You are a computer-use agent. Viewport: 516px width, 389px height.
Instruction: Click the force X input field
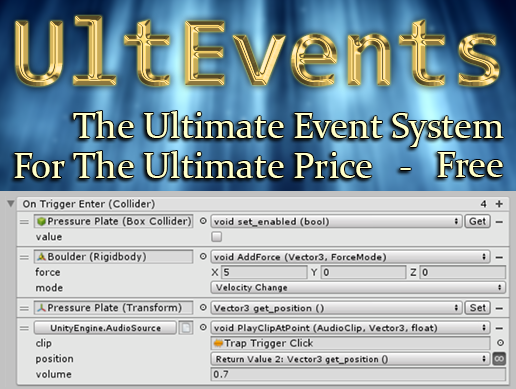(264, 272)
